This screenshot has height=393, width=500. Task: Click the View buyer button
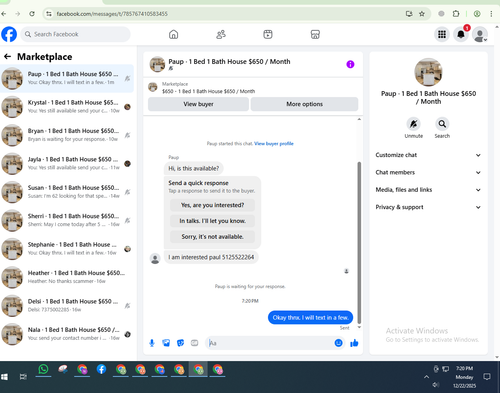[198, 104]
